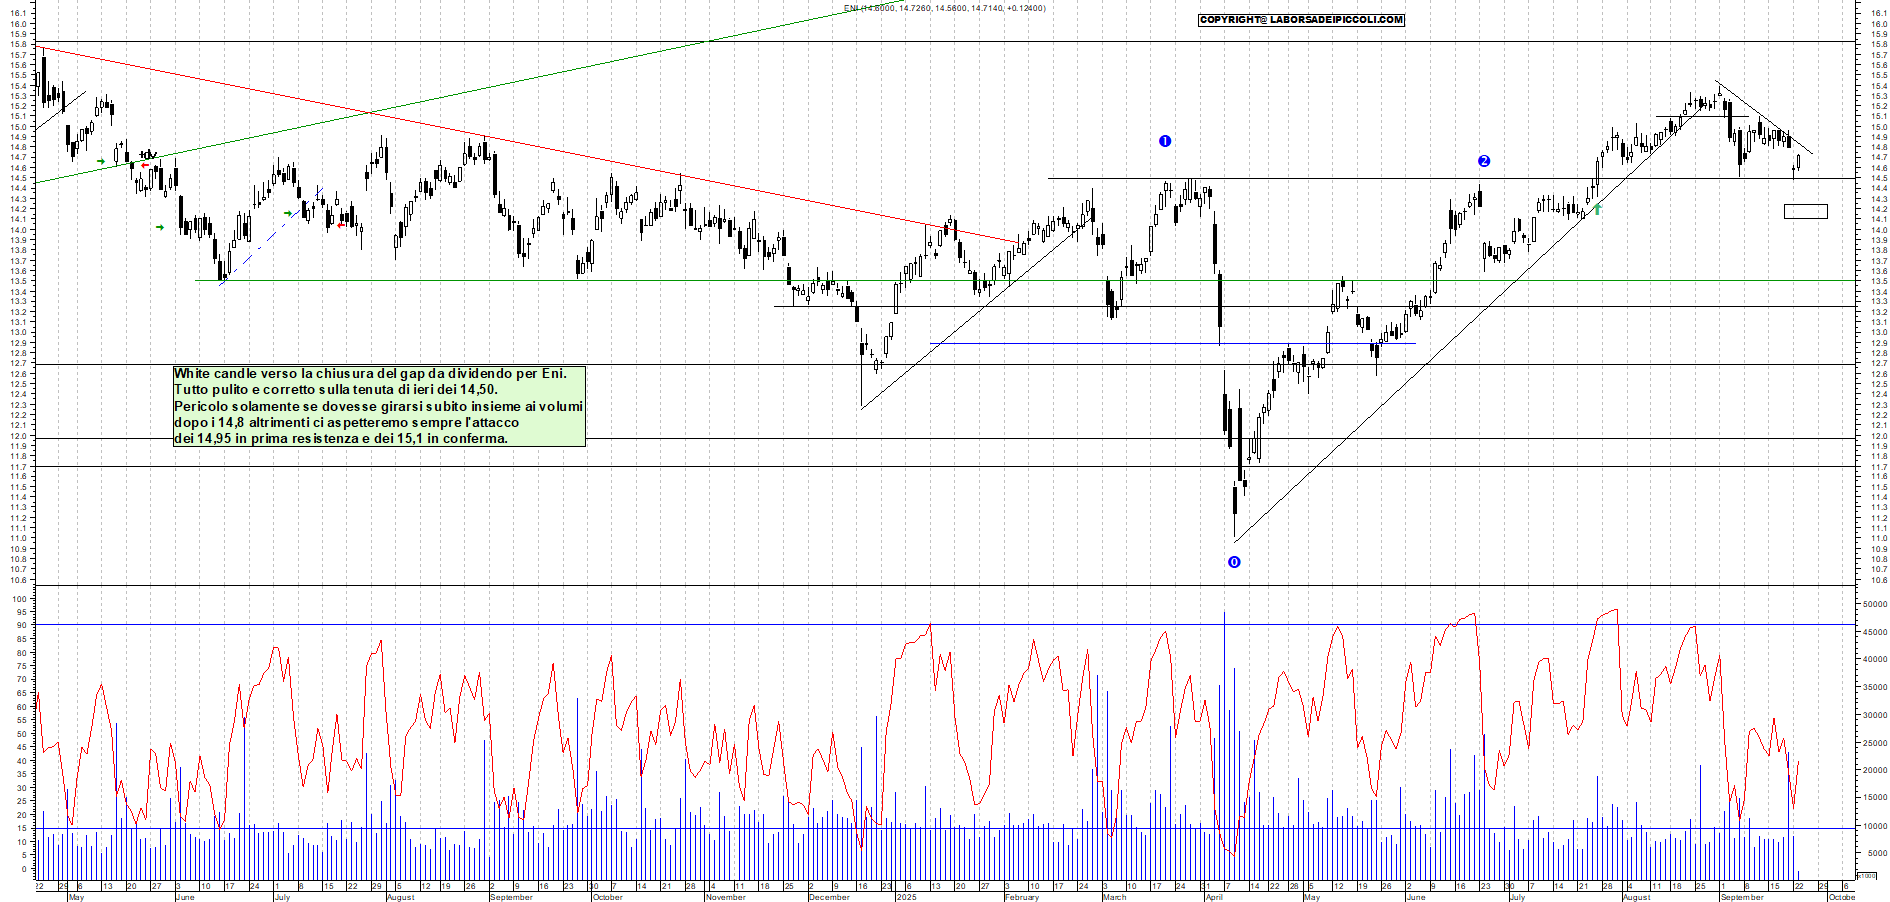The width and height of the screenshot is (1890, 902).
Task: Click the '10000' volume scale label
Action: (1875, 826)
